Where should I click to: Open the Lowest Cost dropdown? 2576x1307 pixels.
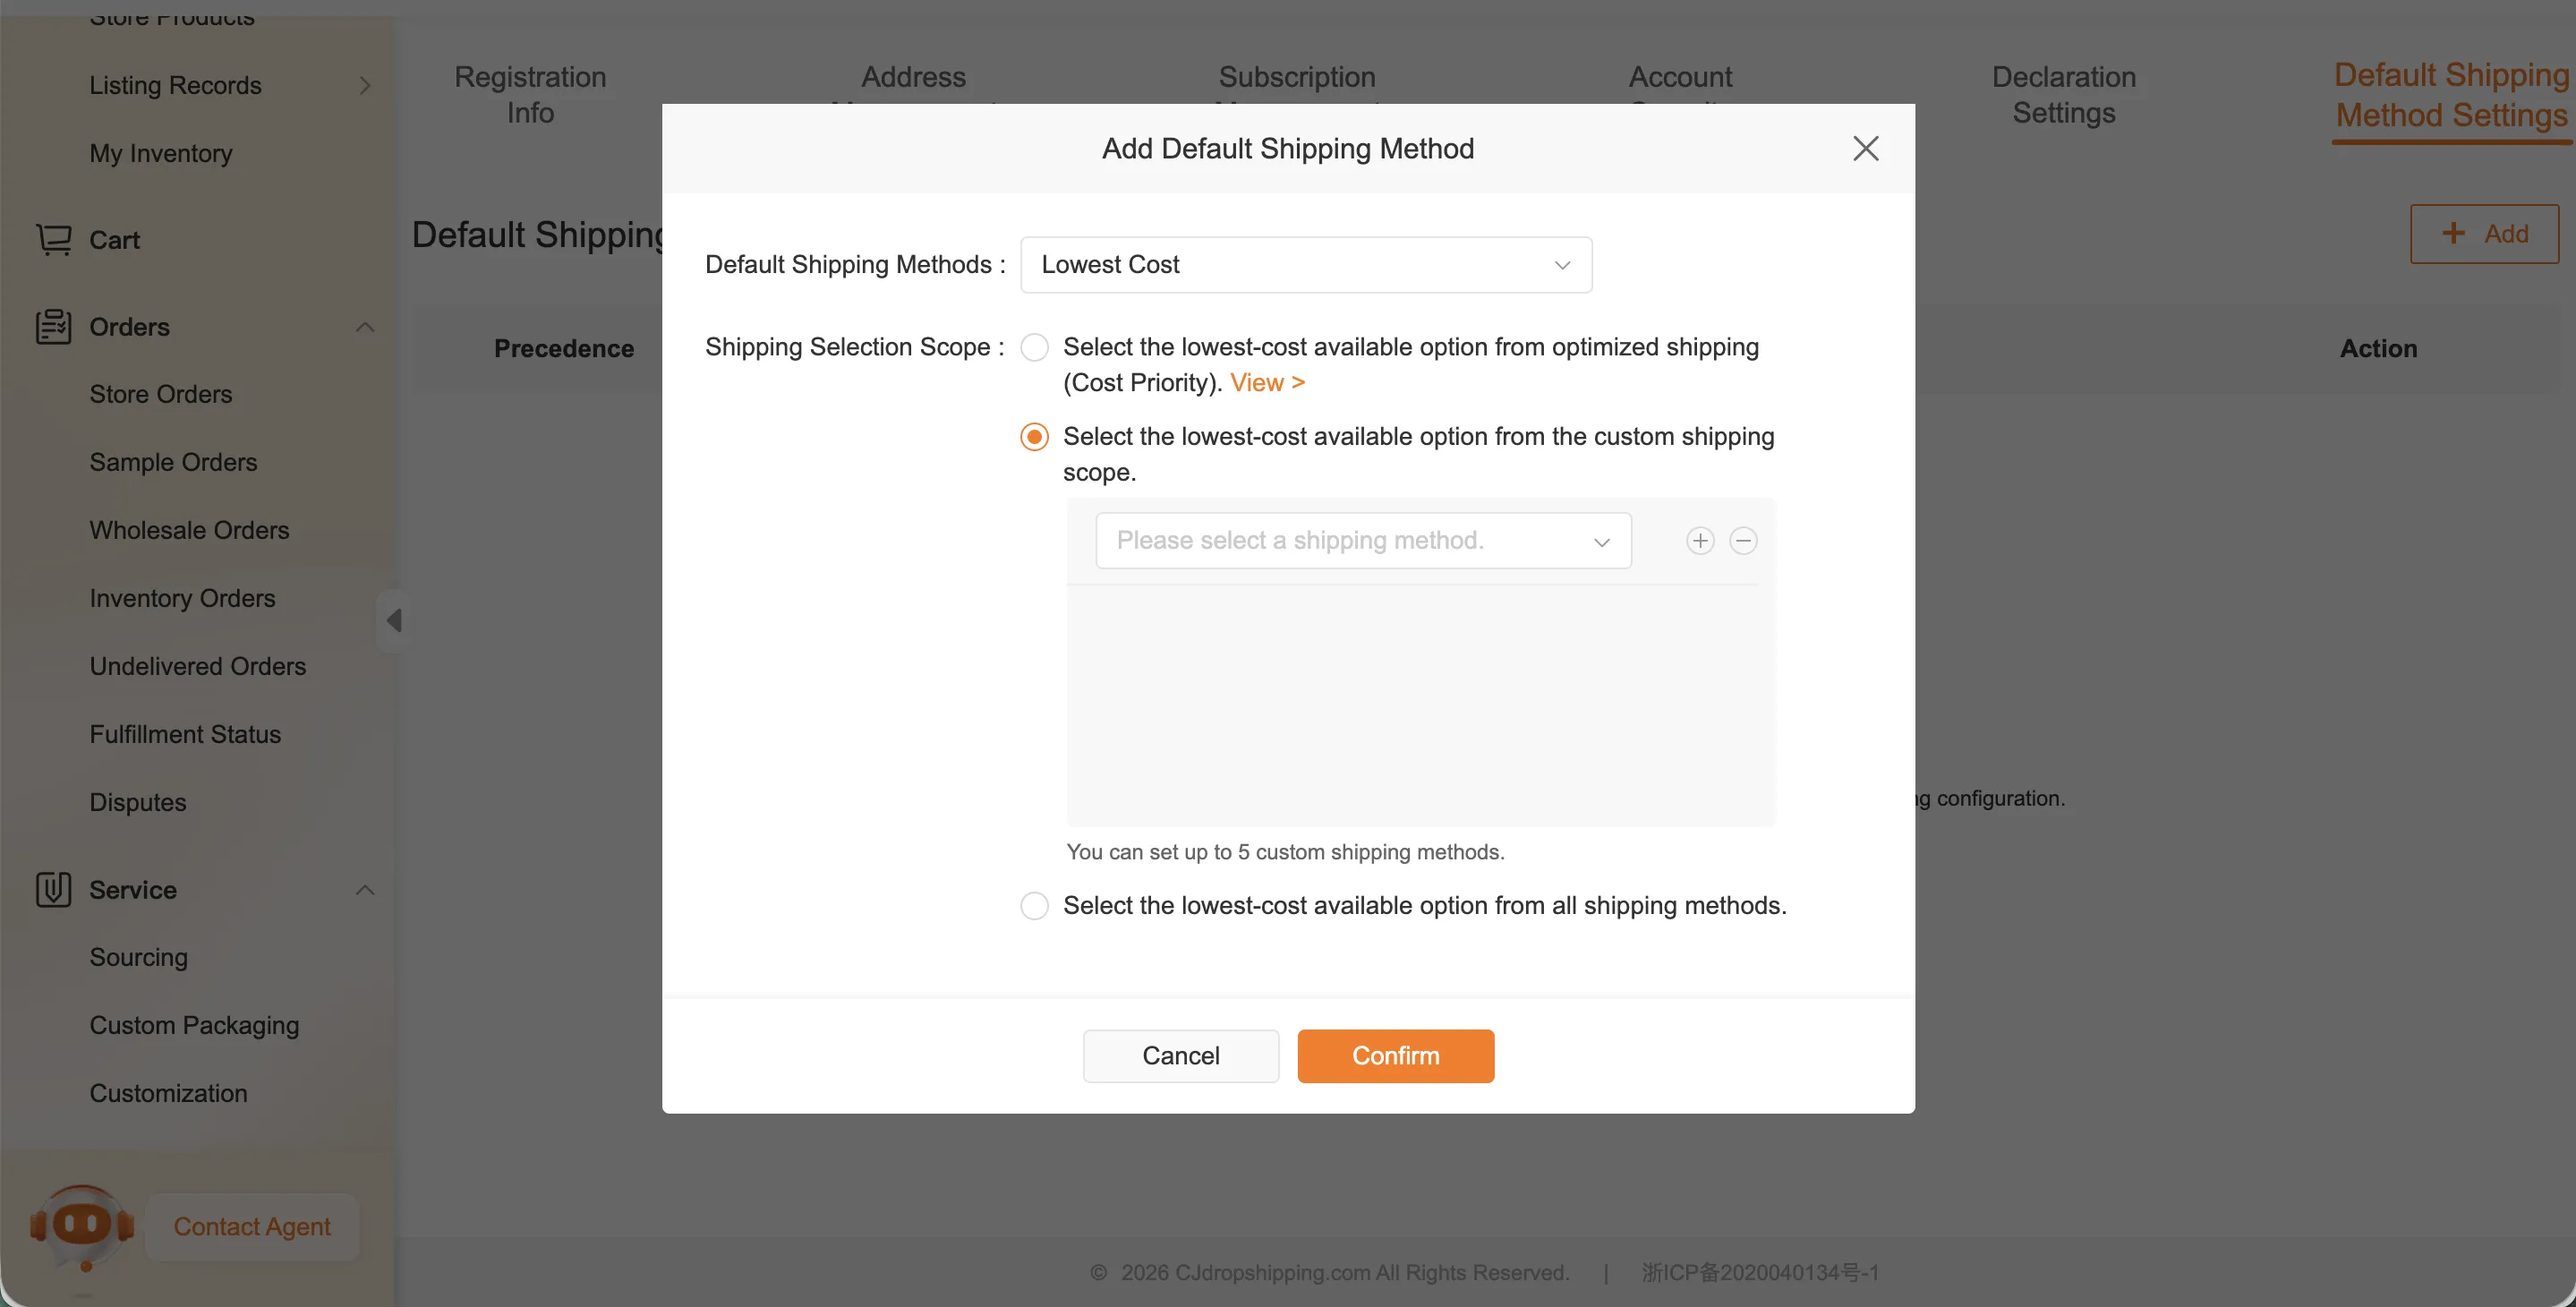pyautogui.click(x=1305, y=265)
